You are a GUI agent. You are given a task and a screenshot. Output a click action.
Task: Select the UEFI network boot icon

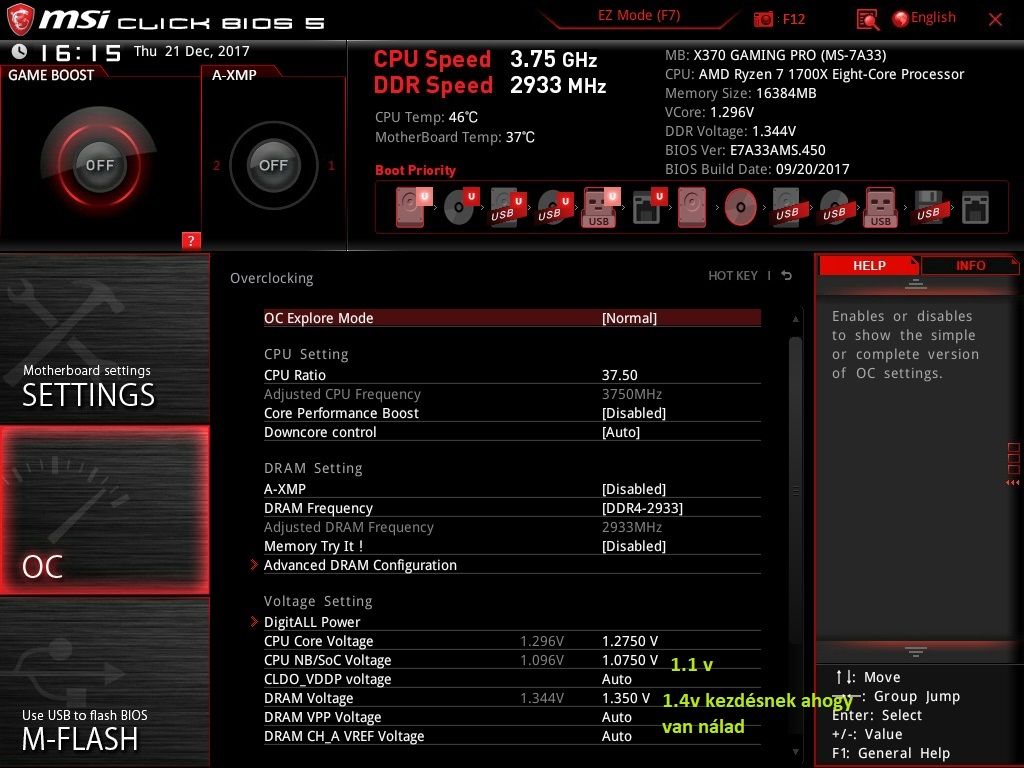(649, 207)
